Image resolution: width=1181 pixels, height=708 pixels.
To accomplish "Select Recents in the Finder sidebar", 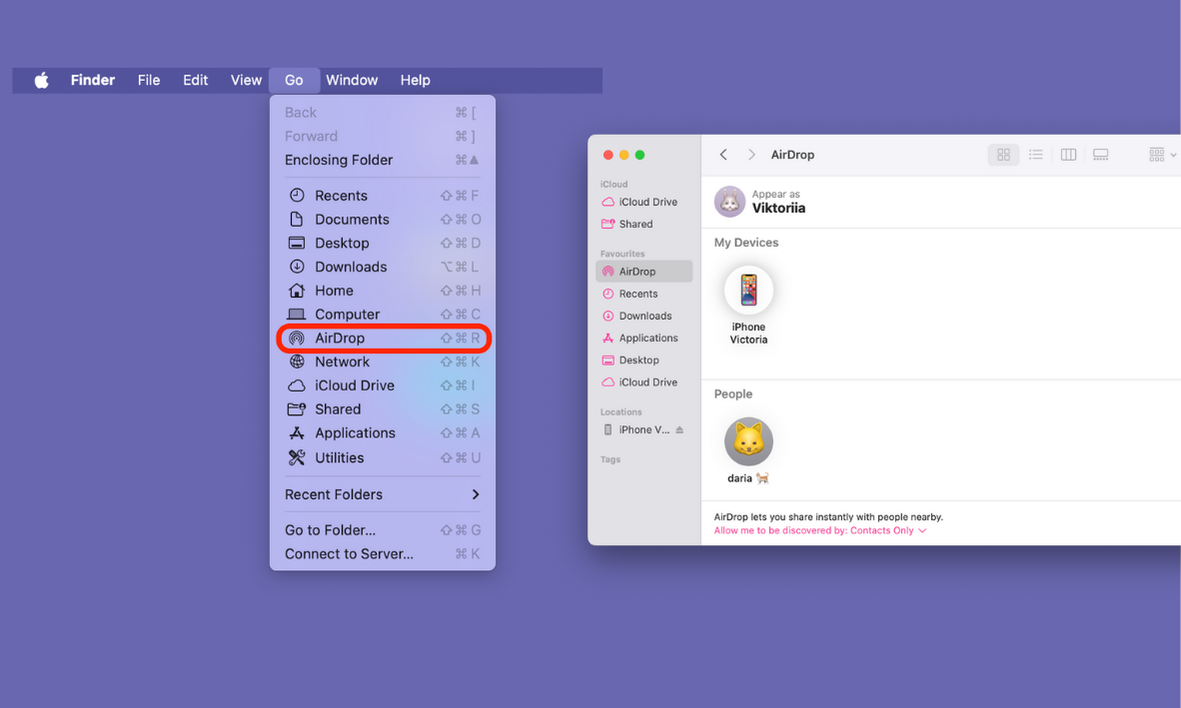I will 644,294.
